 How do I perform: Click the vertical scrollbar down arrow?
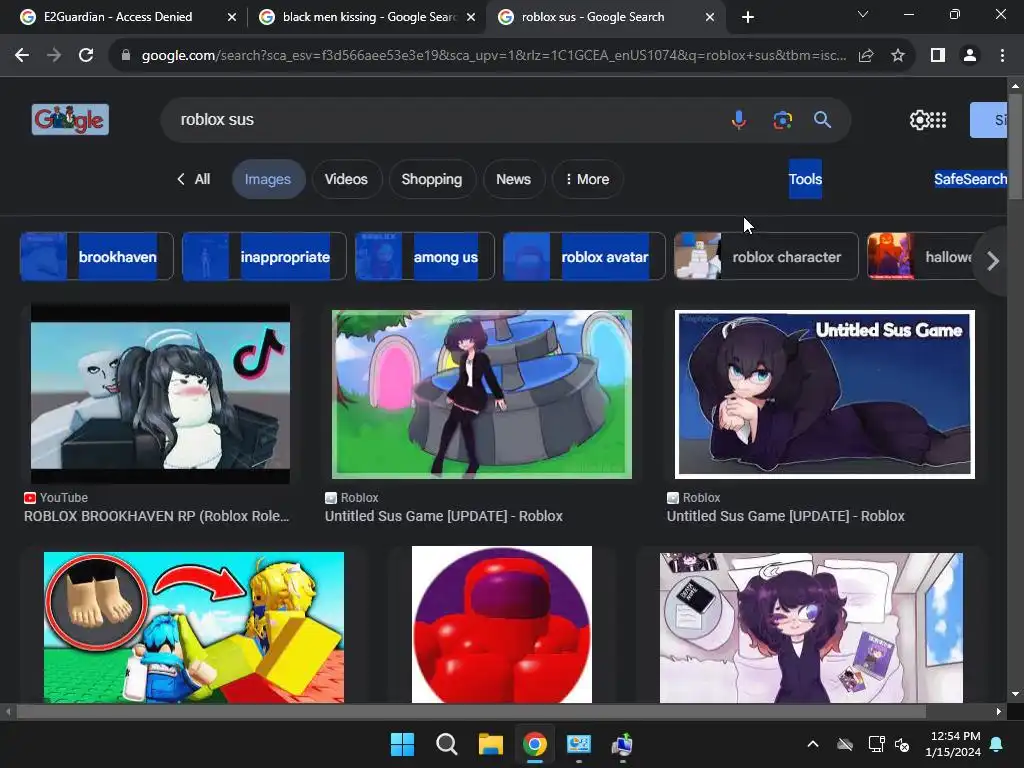1015,694
